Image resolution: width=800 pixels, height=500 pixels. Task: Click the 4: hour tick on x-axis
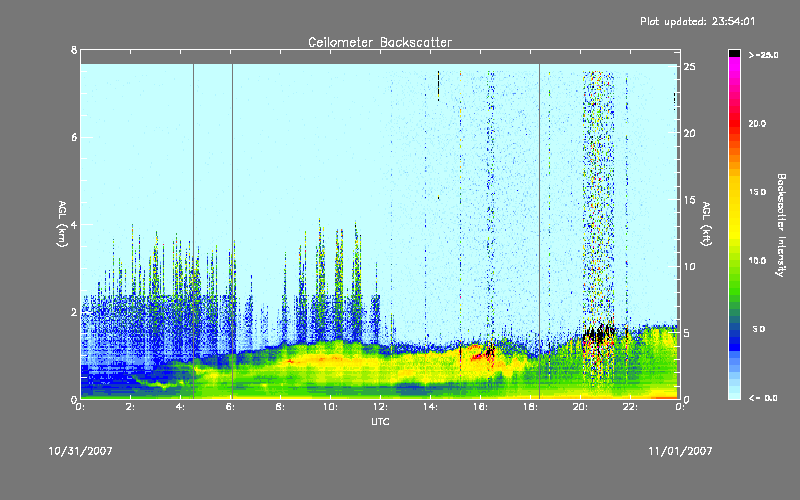180,407
